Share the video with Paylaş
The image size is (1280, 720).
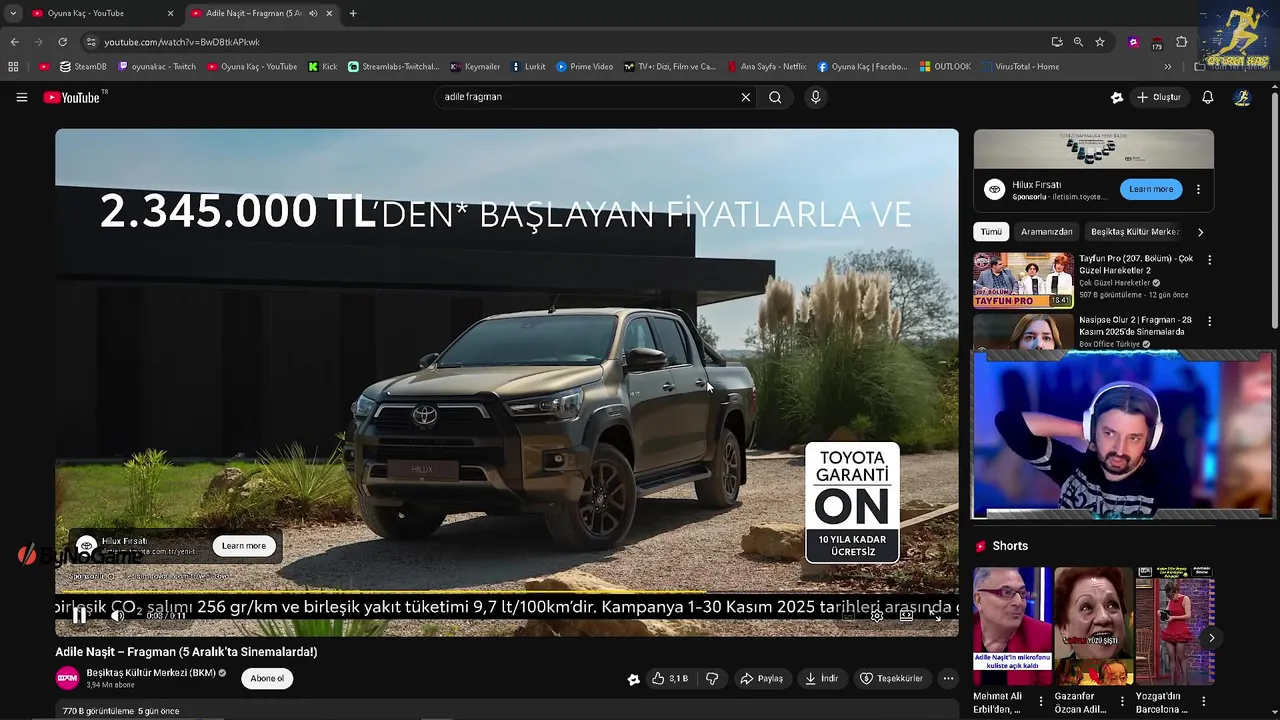tap(761, 678)
